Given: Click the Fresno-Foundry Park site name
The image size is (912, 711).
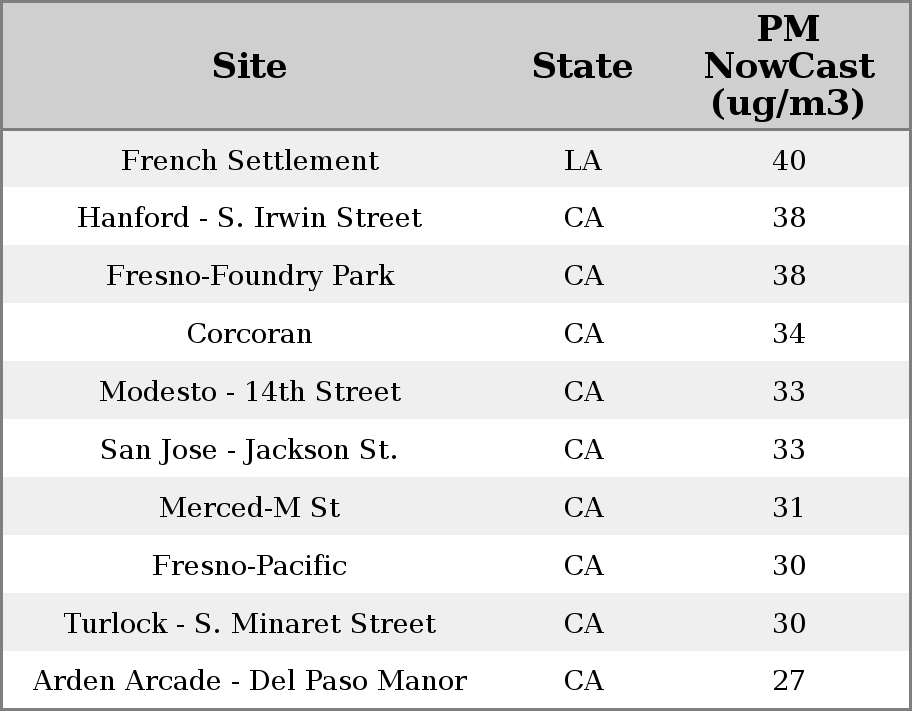Looking at the screenshot, I should tap(250, 276).
